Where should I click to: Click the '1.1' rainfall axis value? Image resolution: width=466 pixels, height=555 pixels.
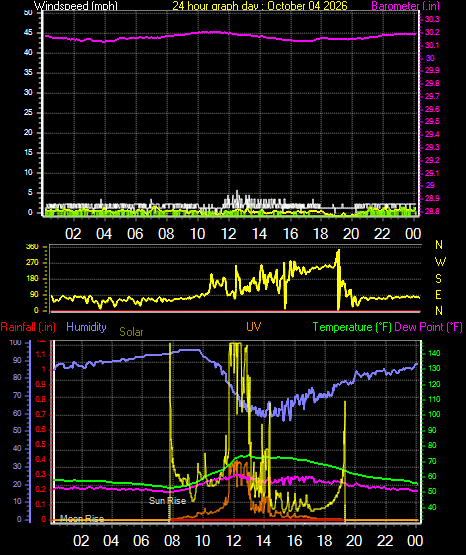pos(41,354)
